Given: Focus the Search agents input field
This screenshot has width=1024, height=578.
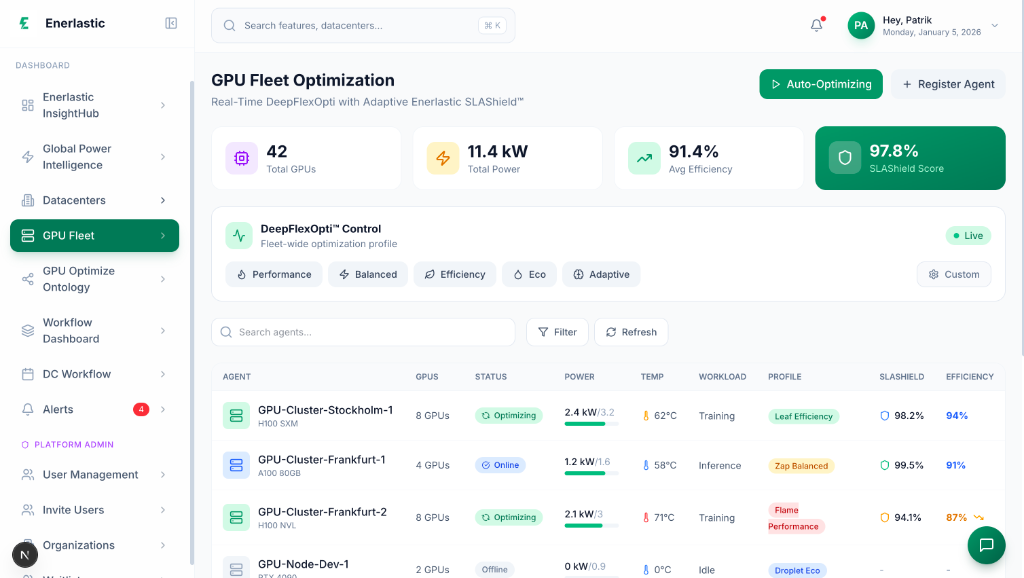Looking at the screenshot, I should (364, 332).
